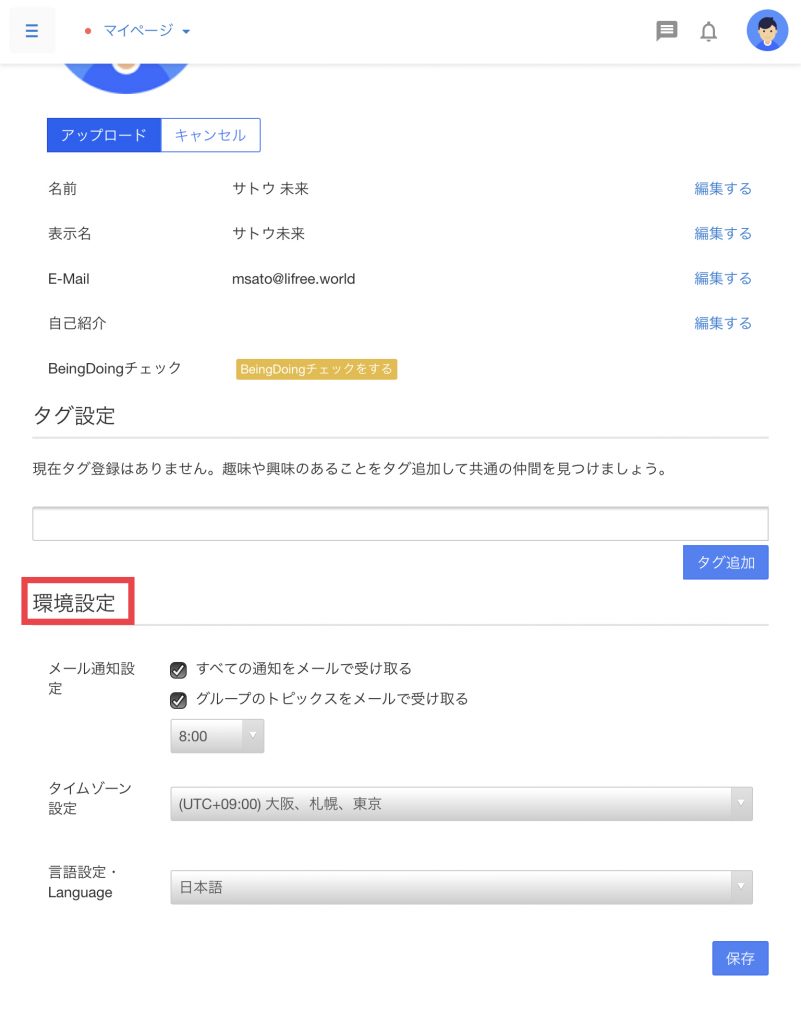Click the キャンセル button
Viewport: 801px width, 1024px height.
210,135
